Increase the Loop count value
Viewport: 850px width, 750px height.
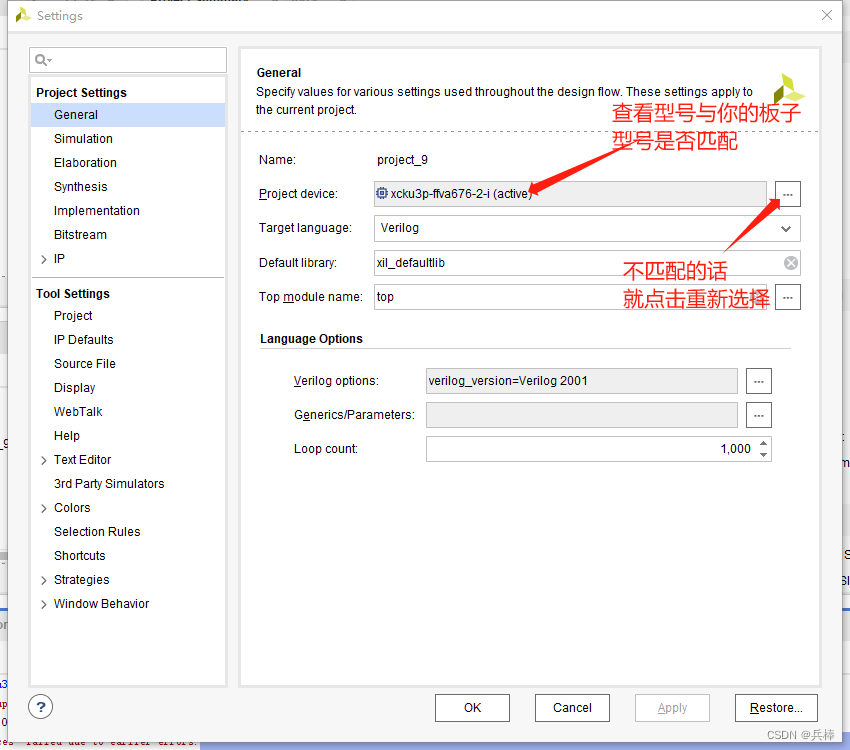763,443
